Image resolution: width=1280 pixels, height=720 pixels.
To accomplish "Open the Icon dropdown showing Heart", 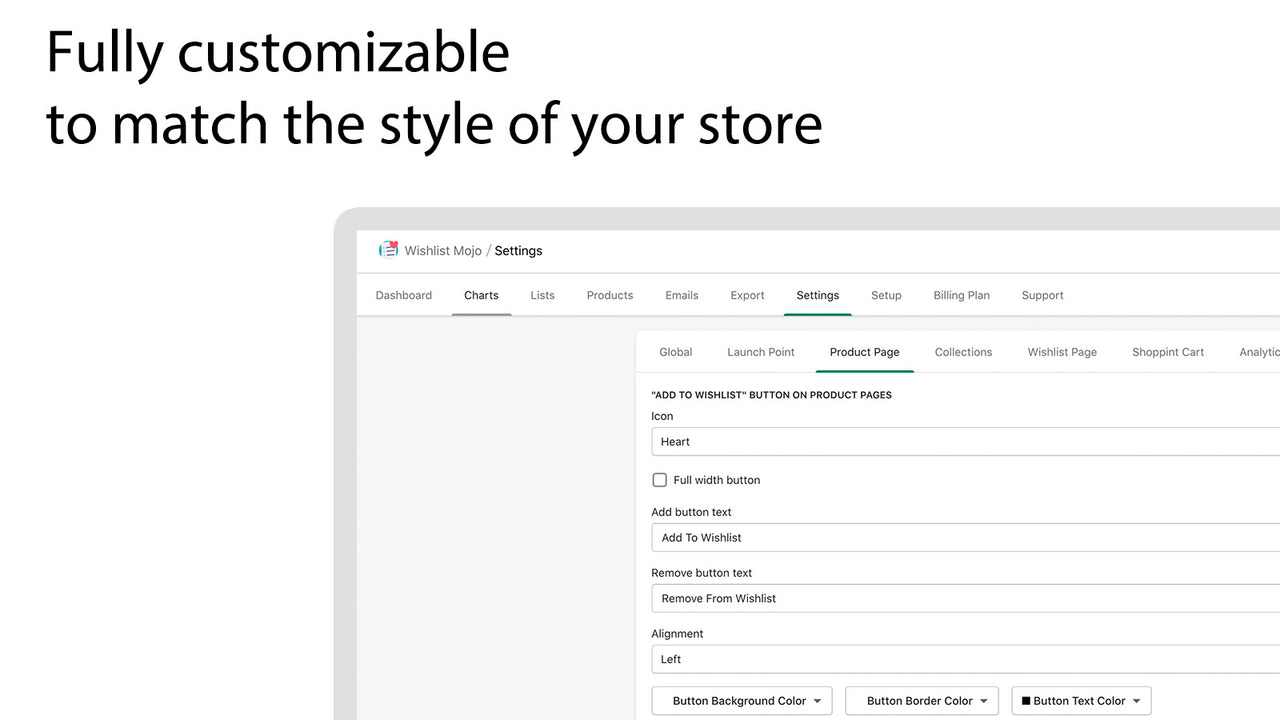I will point(966,442).
